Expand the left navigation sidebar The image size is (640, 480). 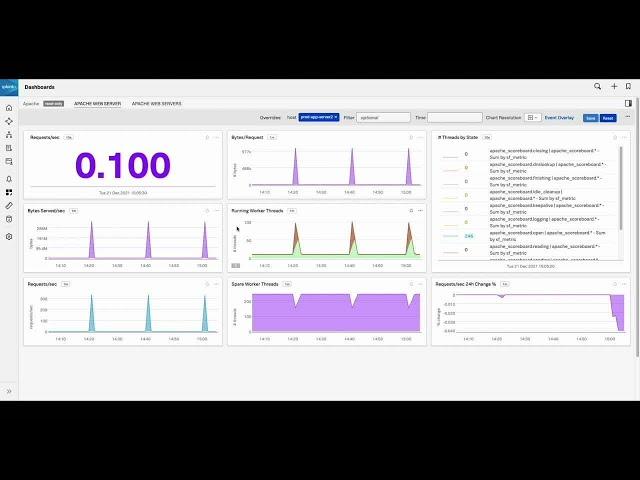[9, 391]
